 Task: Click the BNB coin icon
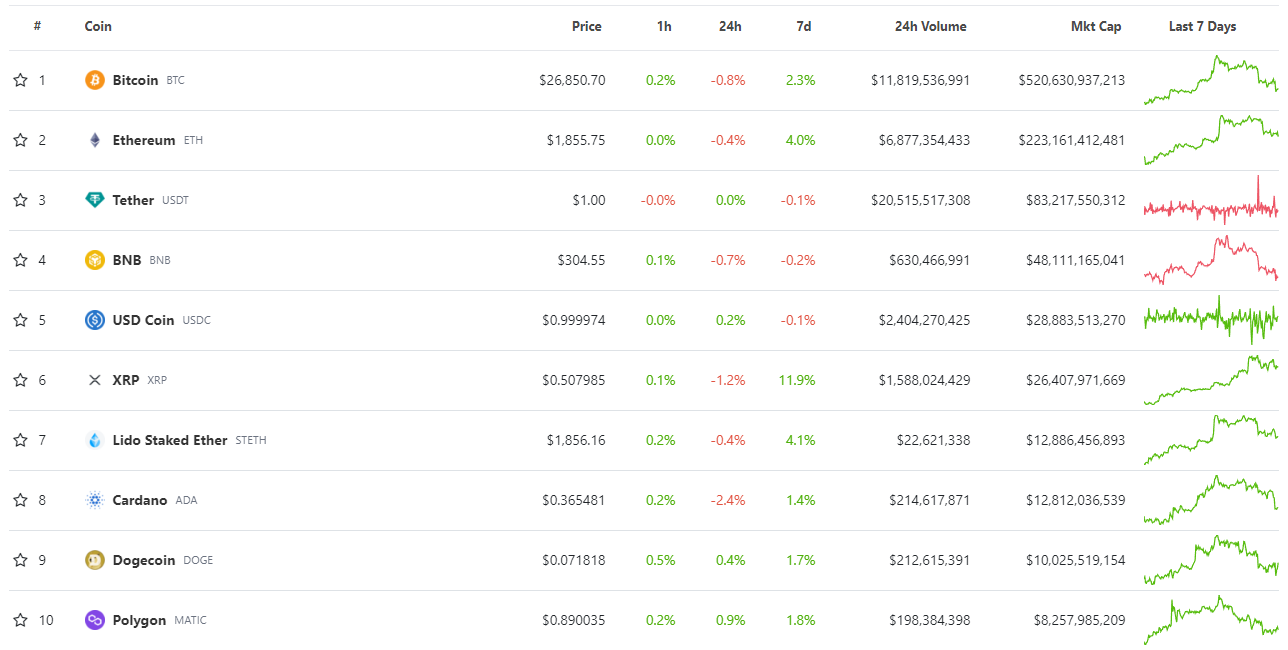(x=95, y=260)
